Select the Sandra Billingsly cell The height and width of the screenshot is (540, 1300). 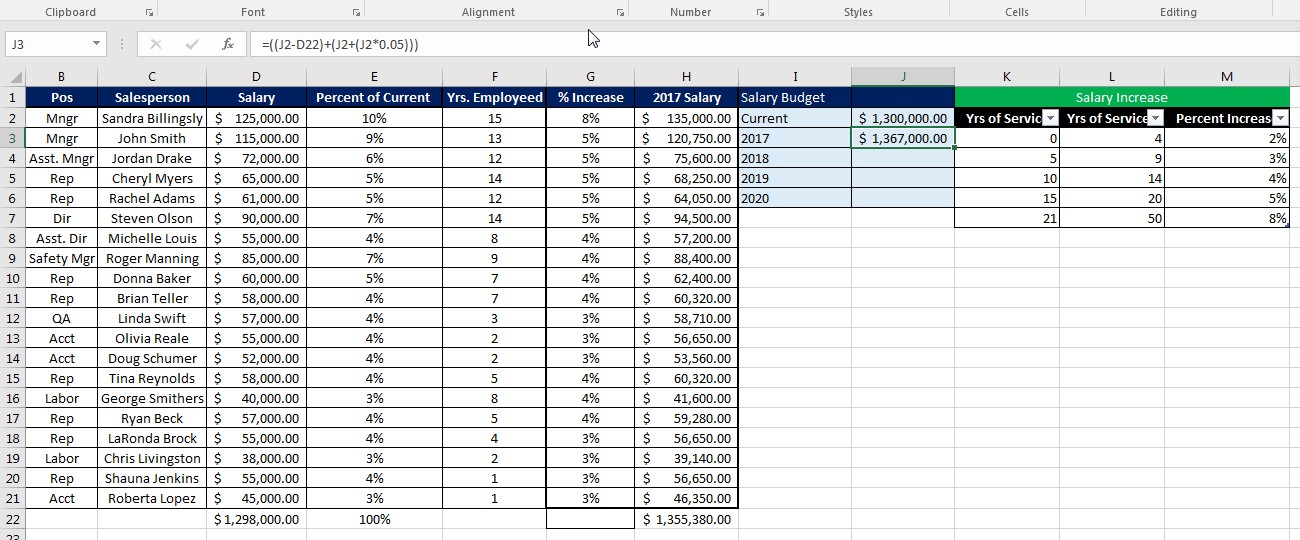click(152, 118)
